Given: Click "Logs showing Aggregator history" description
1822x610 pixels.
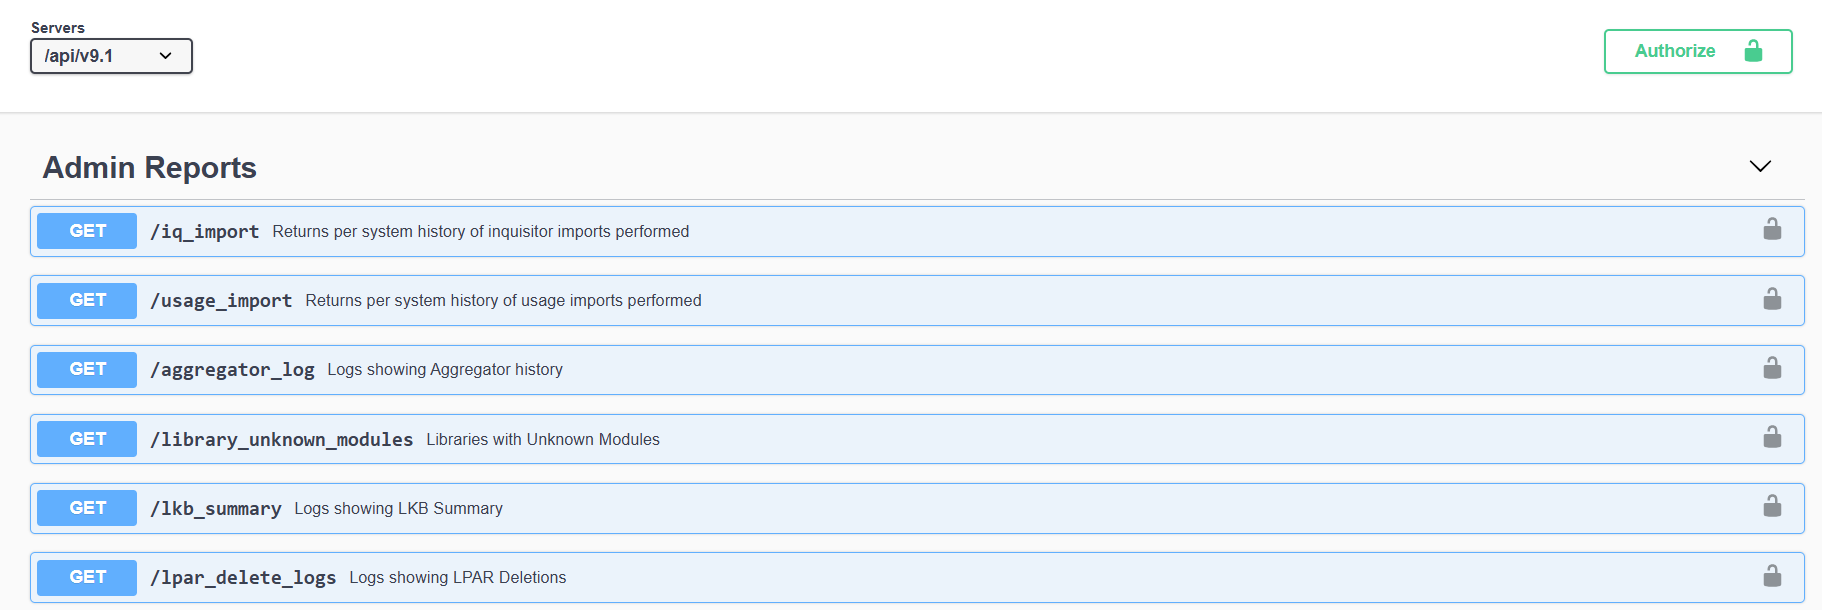Looking at the screenshot, I should [x=445, y=370].
